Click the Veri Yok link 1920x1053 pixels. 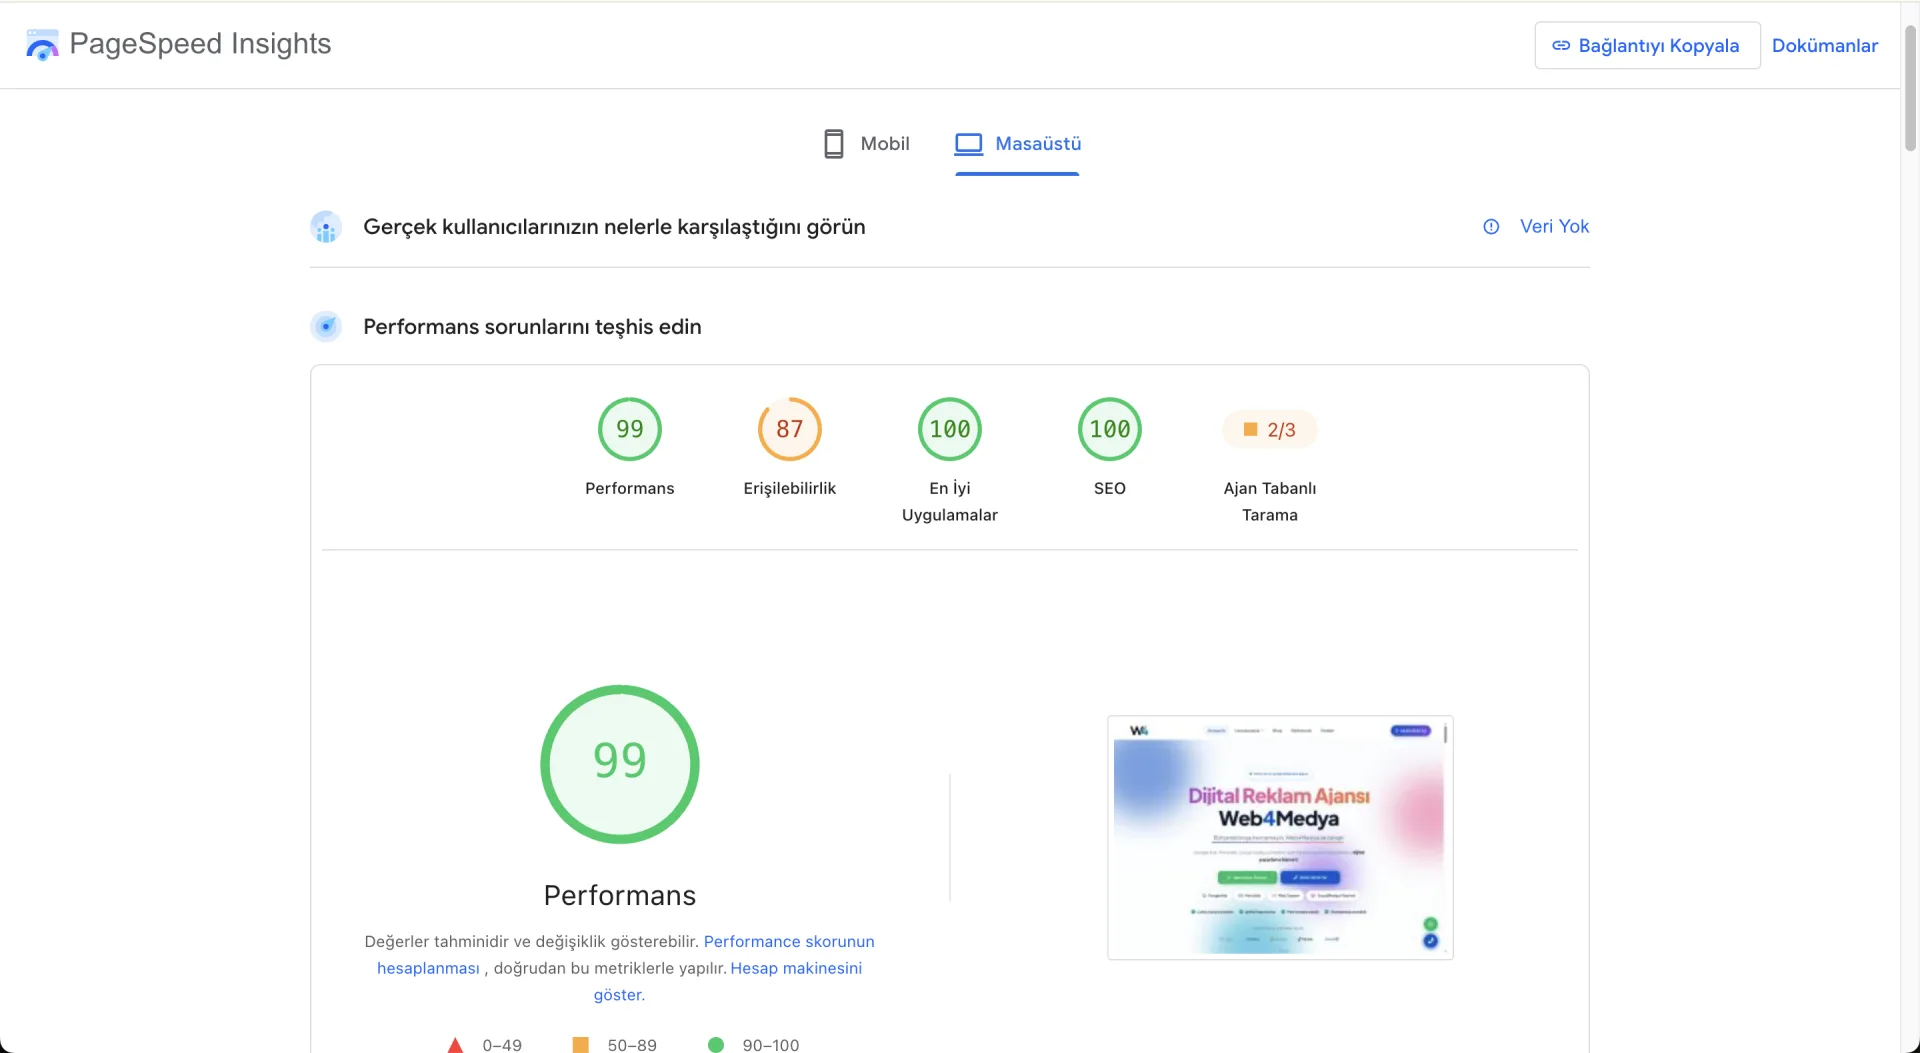point(1554,227)
